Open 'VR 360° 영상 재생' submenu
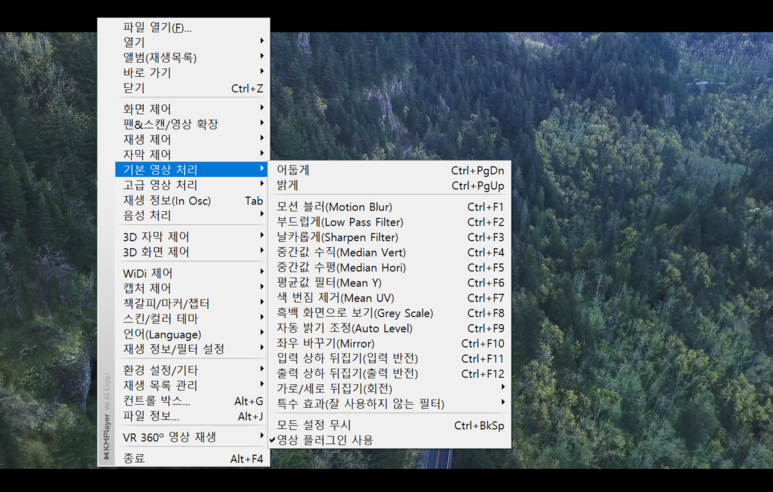 (191, 437)
